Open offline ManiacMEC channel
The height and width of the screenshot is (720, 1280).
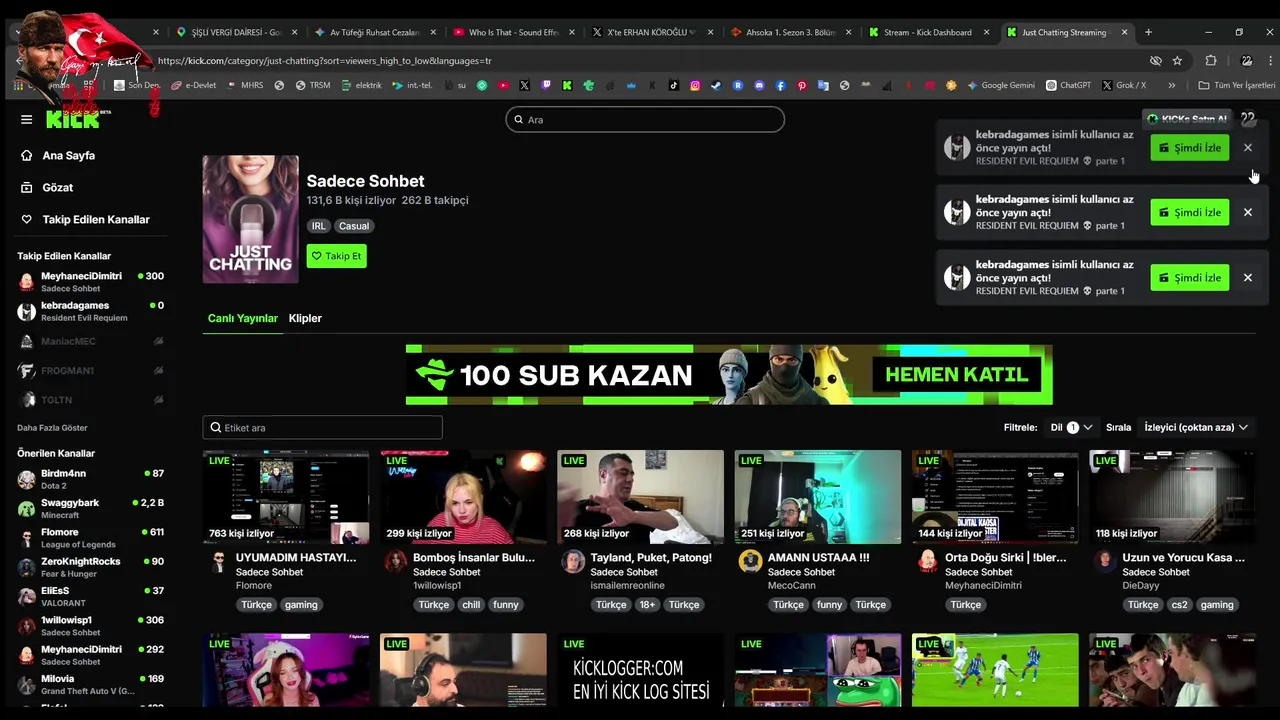90,341
